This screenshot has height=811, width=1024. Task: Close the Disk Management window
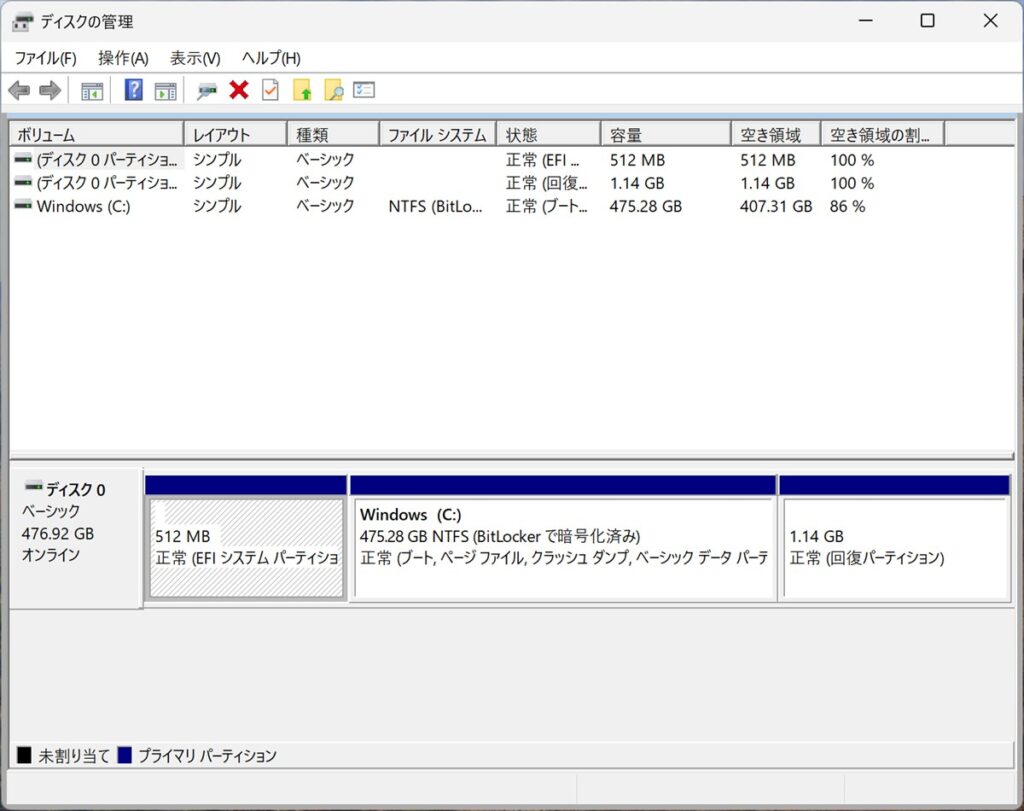[x=990, y=21]
